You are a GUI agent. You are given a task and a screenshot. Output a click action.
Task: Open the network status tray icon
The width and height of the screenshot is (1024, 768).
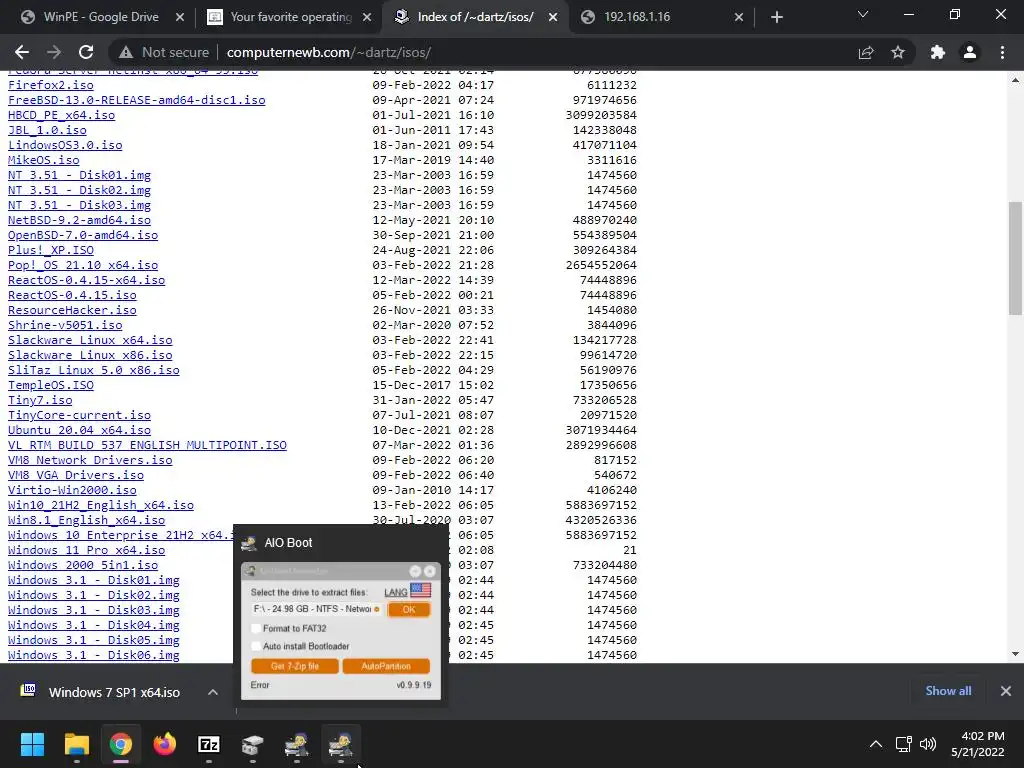(x=903, y=744)
